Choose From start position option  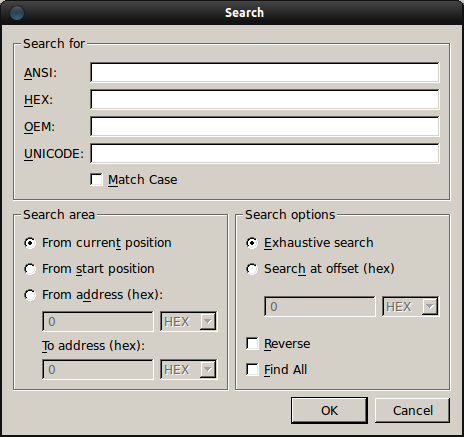[30, 269]
